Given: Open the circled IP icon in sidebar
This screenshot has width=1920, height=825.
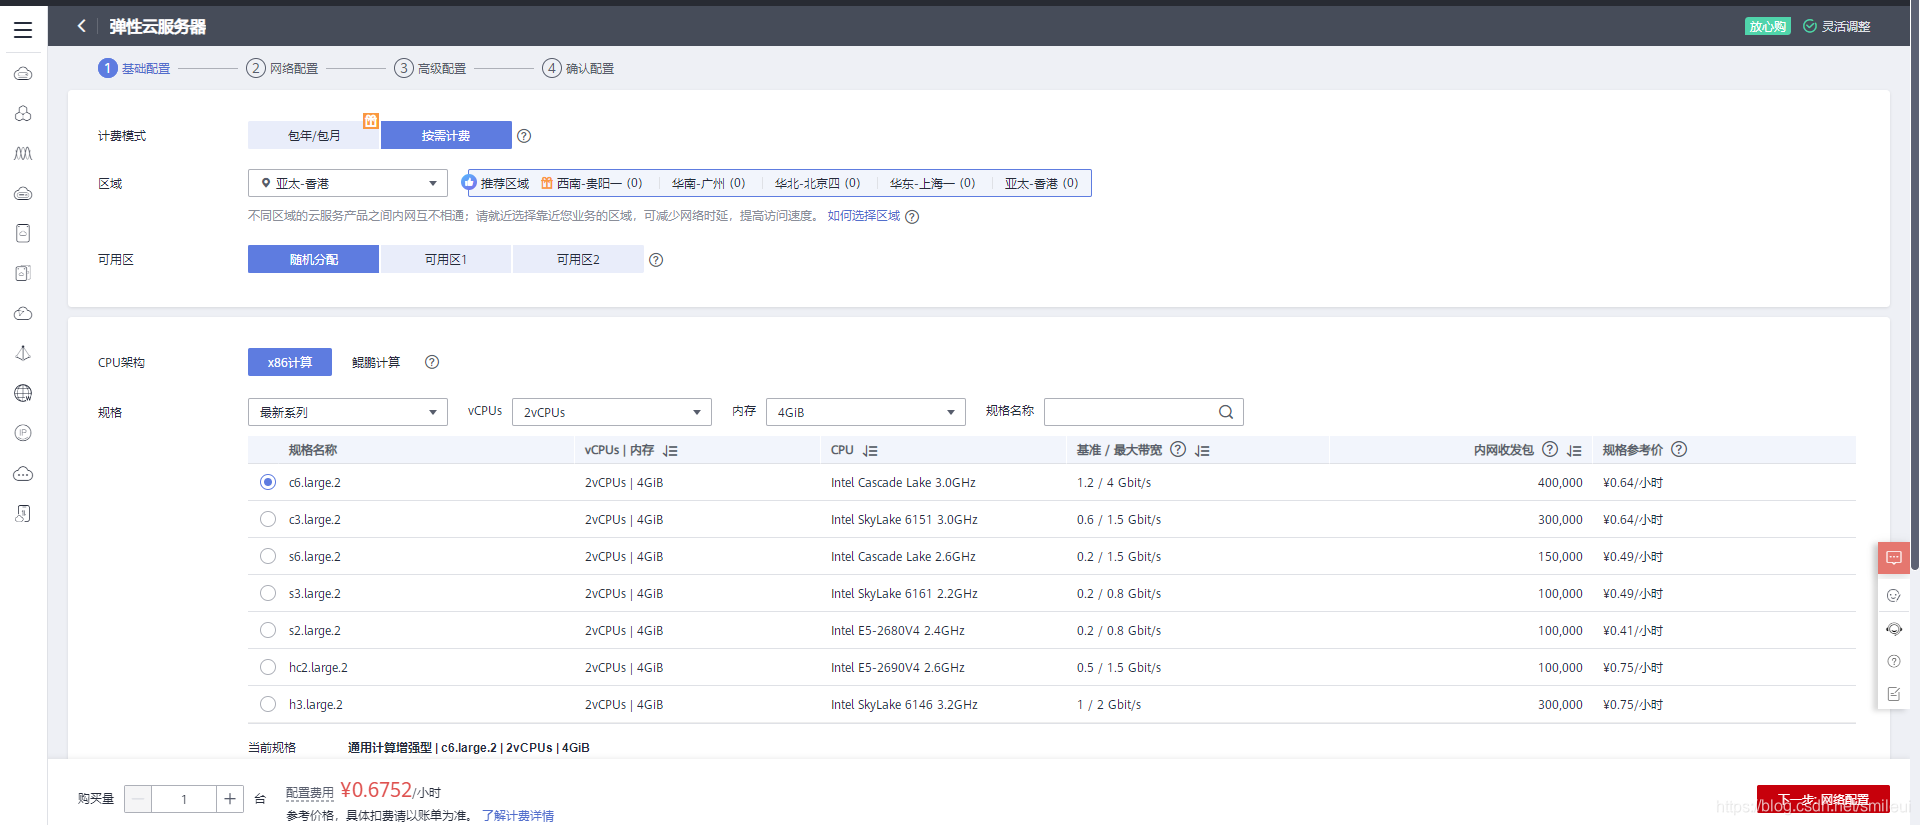Looking at the screenshot, I should pos(23,434).
